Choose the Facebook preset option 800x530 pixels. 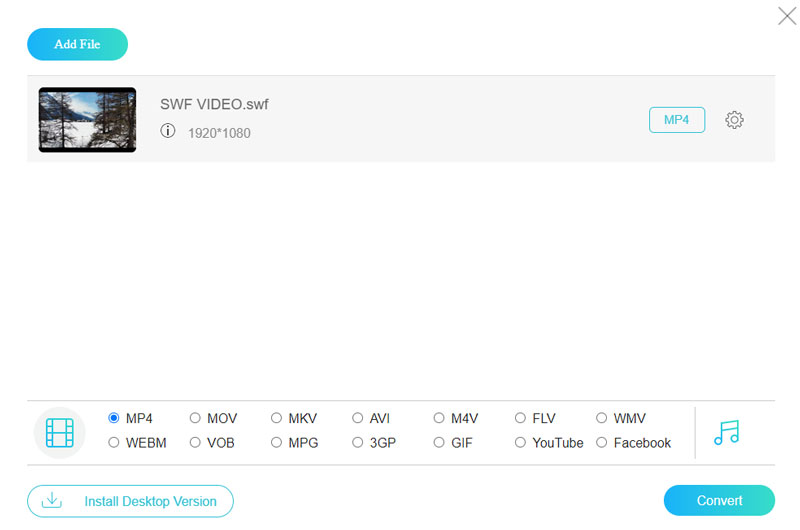pyautogui.click(x=602, y=442)
